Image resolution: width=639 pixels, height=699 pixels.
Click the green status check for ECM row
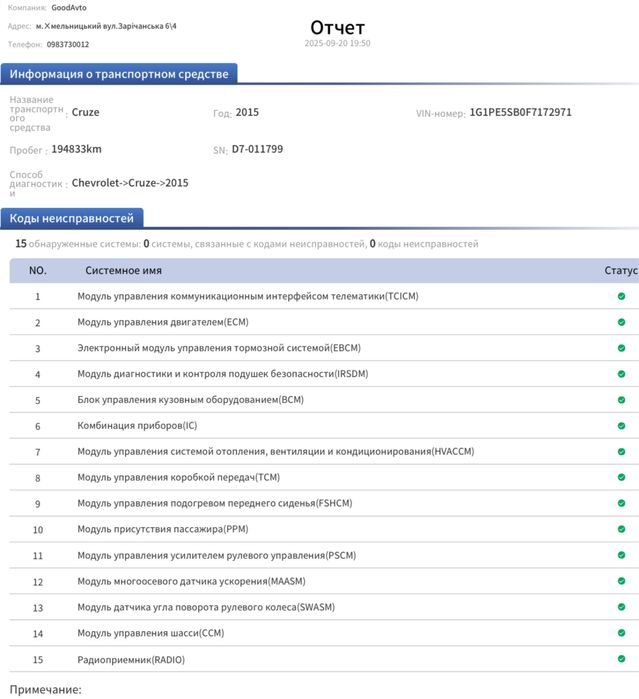[621, 322]
